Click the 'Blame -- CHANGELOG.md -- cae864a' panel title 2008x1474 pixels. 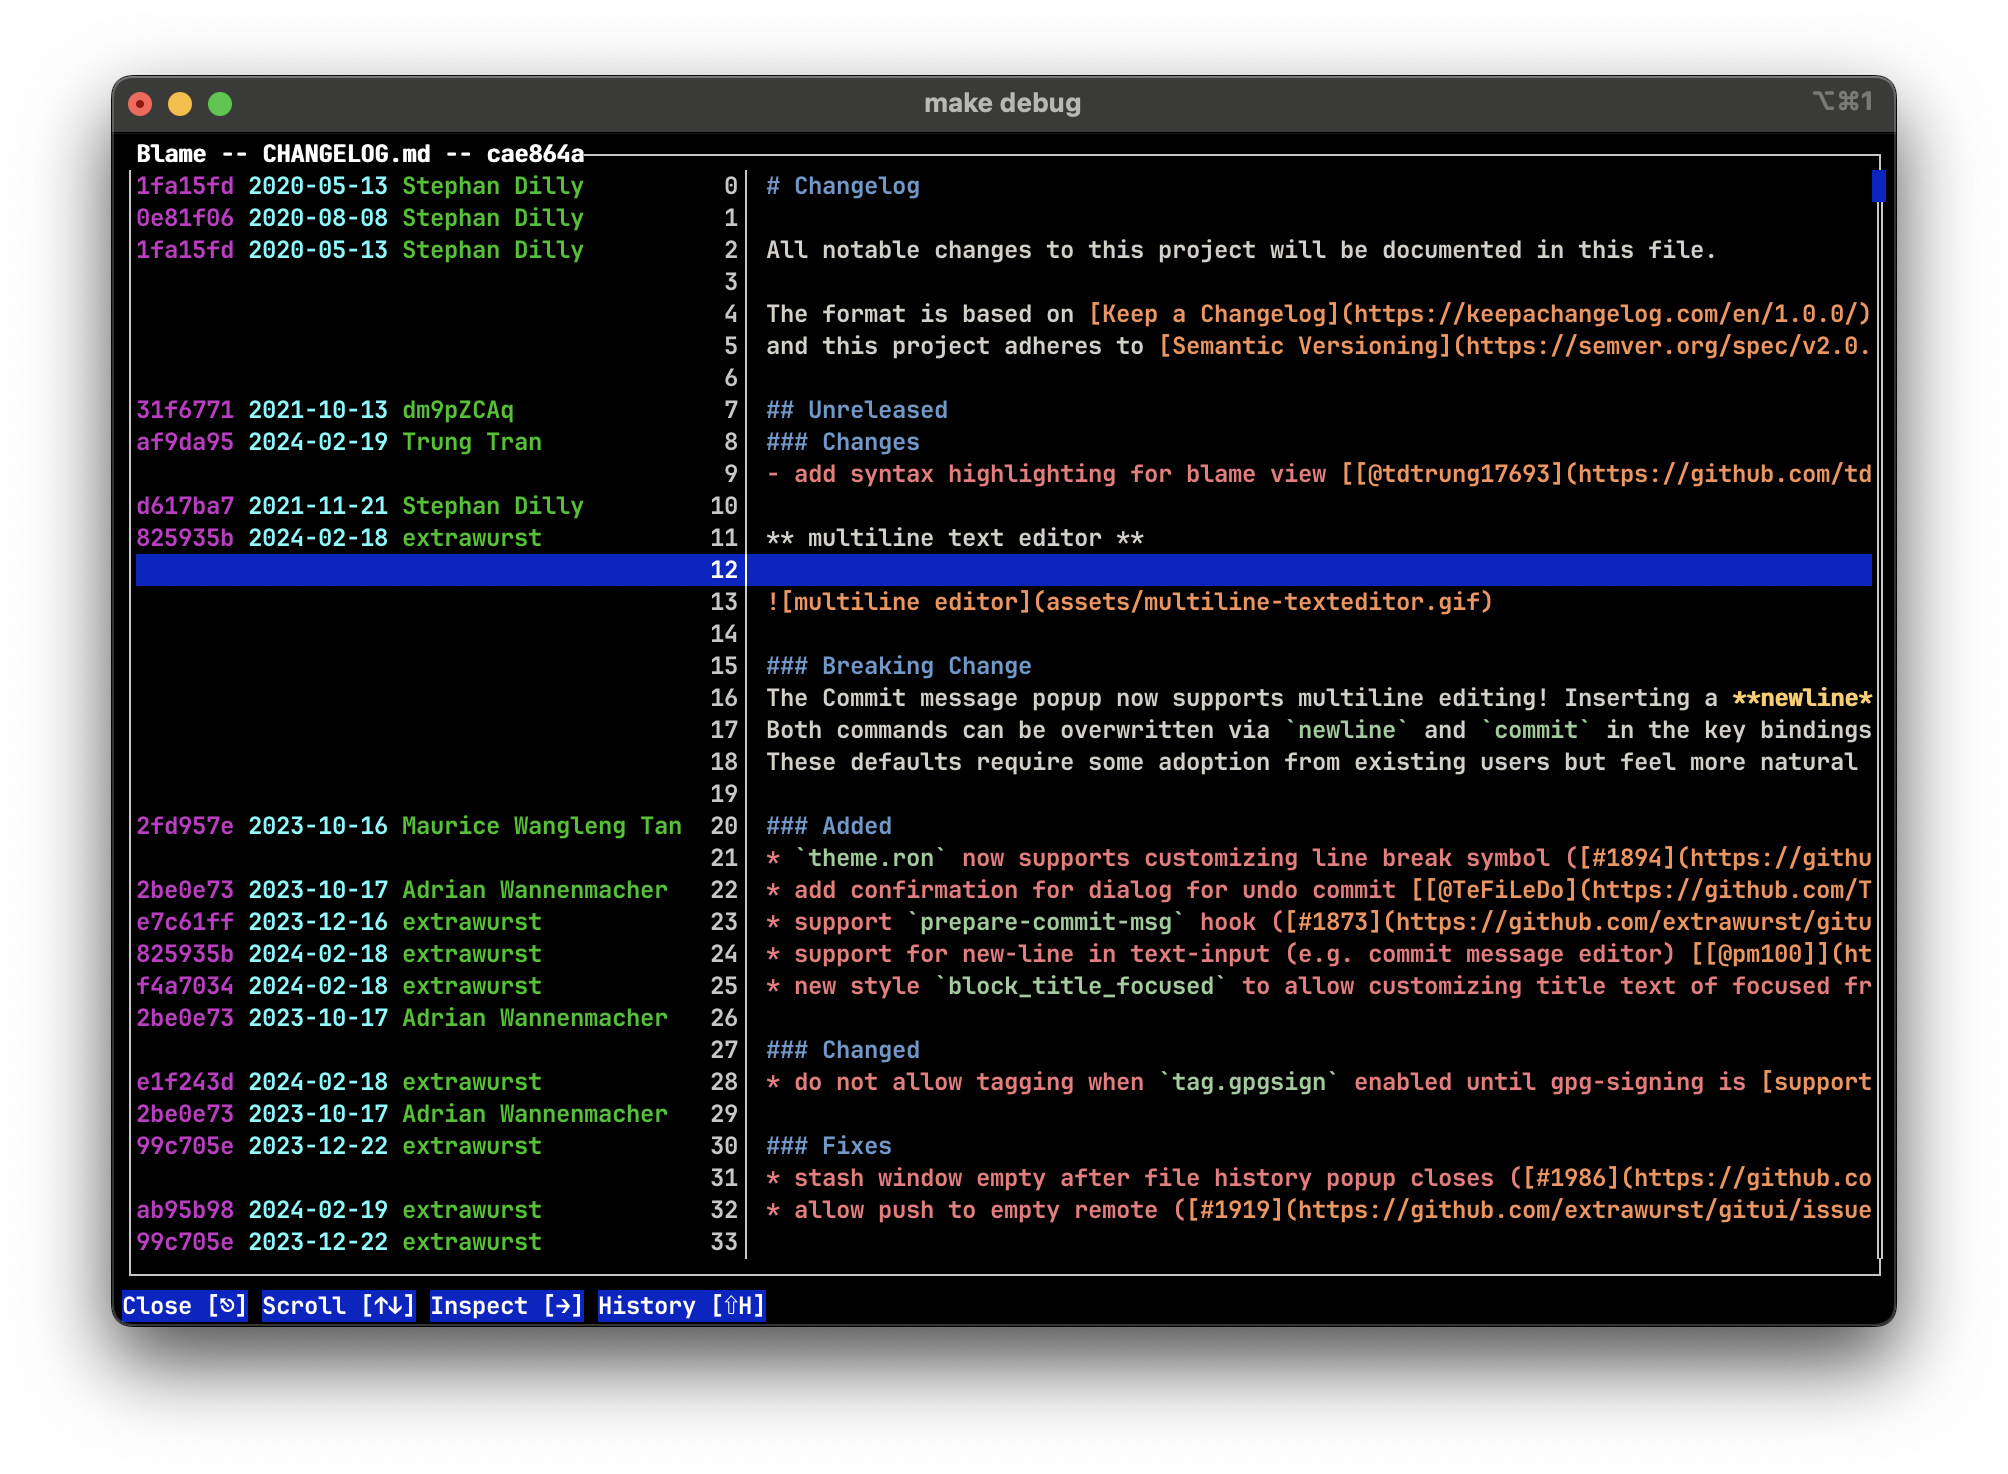point(360,154)
